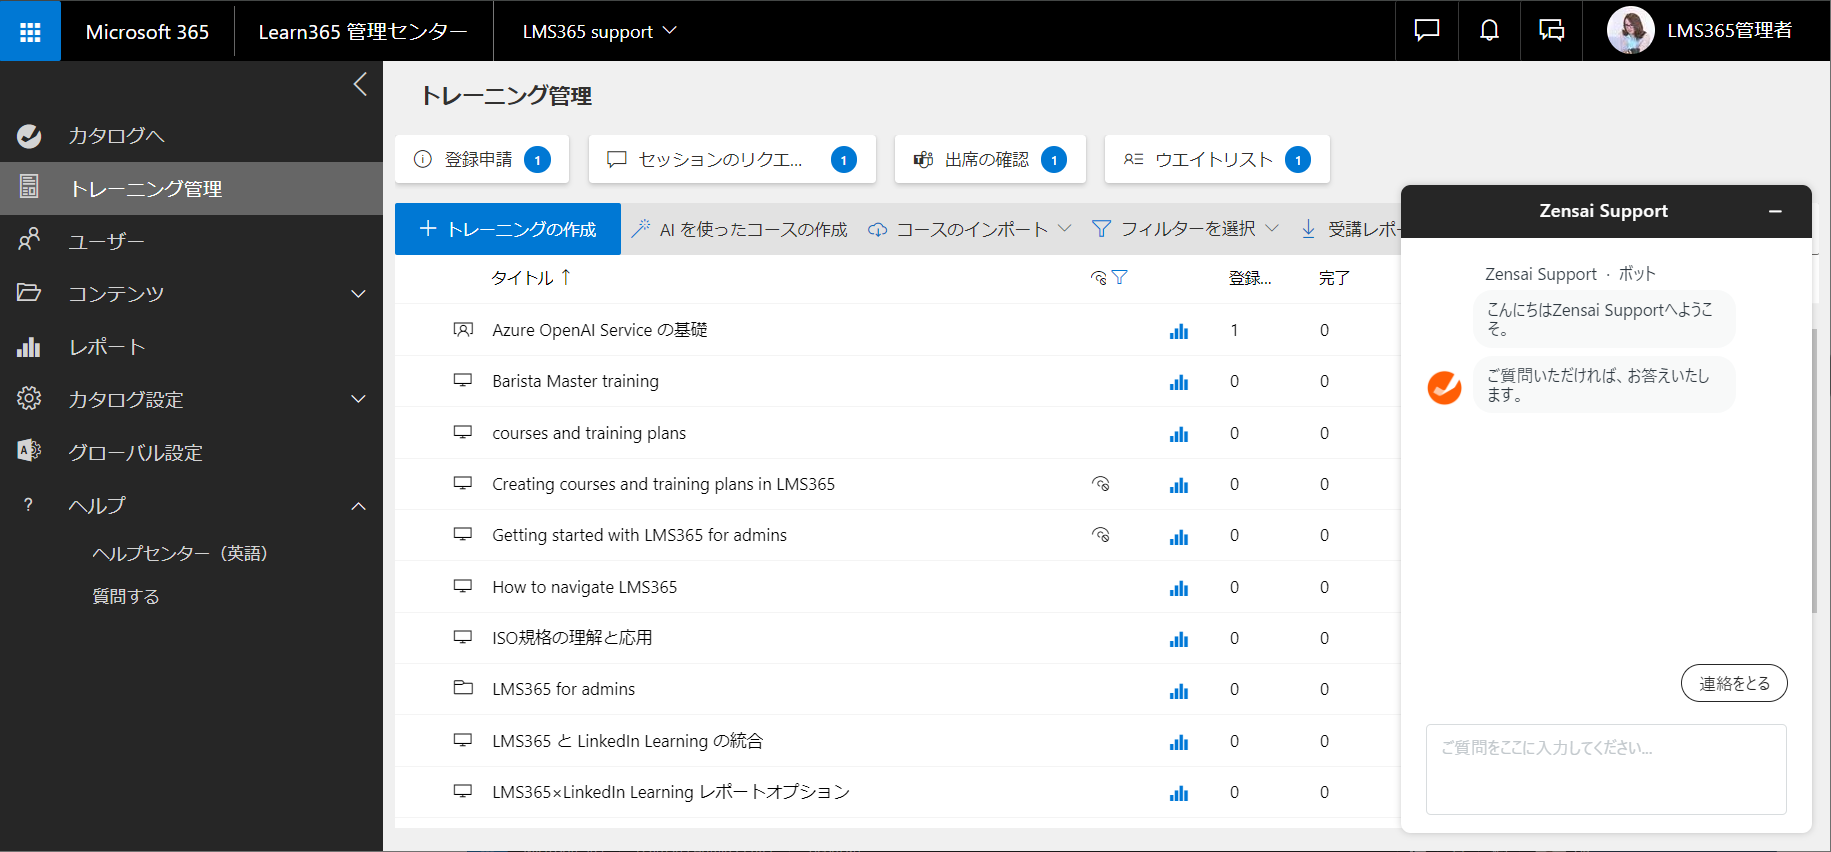Image resolution: width=1831 pixels, height=852 pixels.
Task: Open statistics chart for courses and training plans
Action: (x=1179, y=434)
